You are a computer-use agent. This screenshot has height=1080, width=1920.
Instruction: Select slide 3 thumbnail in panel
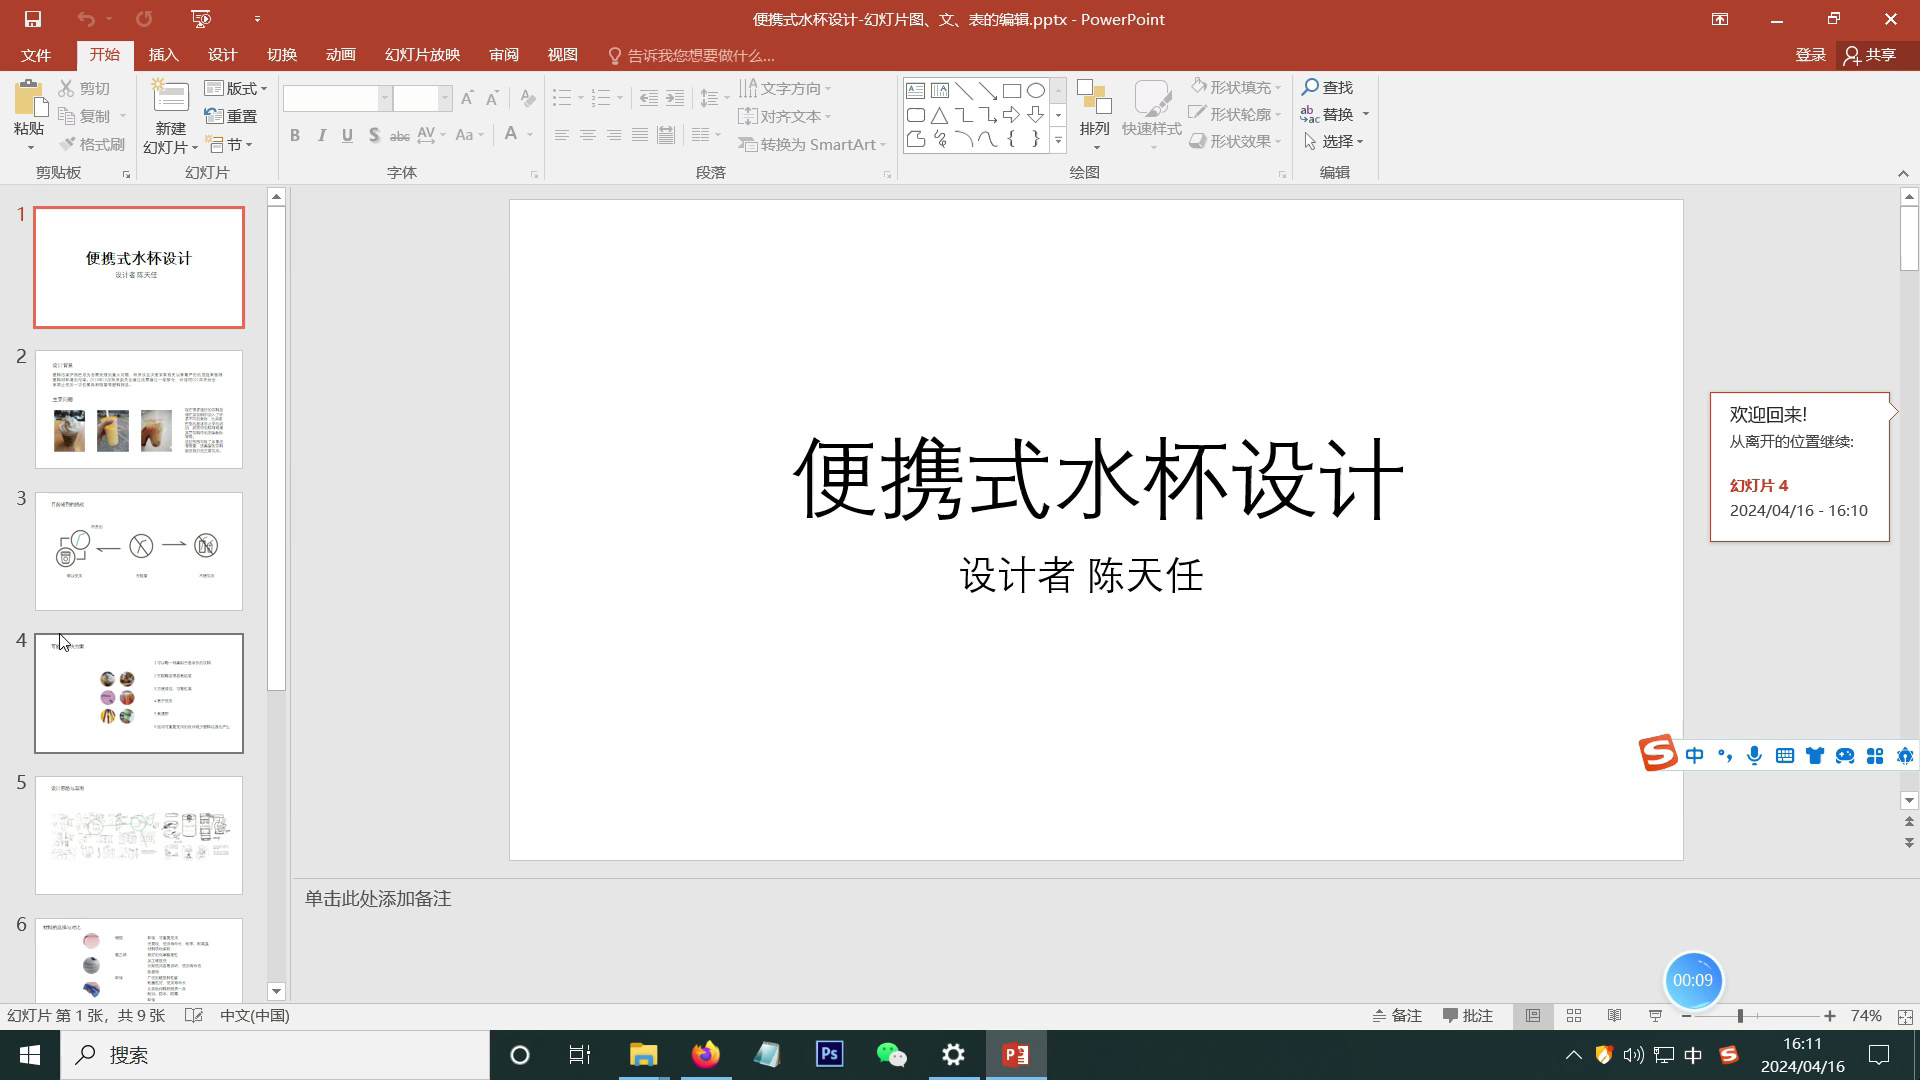point(139,551)
